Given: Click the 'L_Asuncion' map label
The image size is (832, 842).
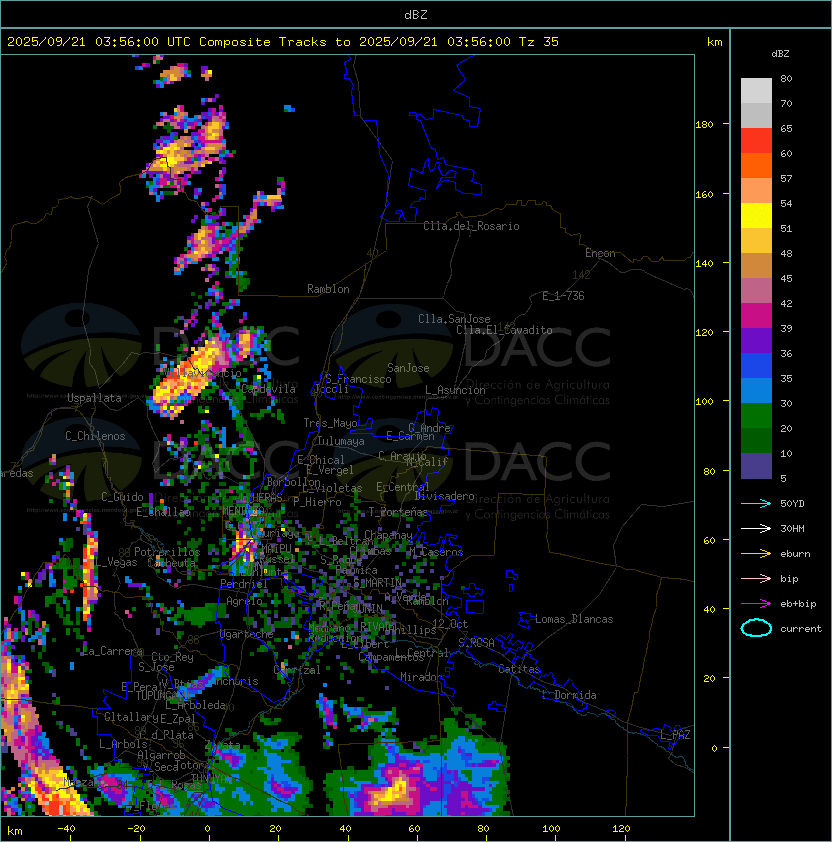Looking at the screenshot, I should [x=455, y=390].
